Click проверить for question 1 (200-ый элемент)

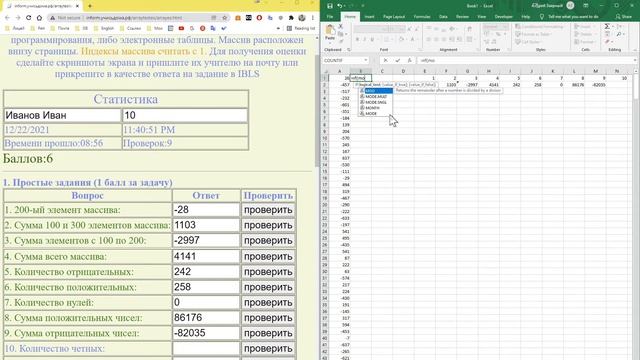[268, 210]
